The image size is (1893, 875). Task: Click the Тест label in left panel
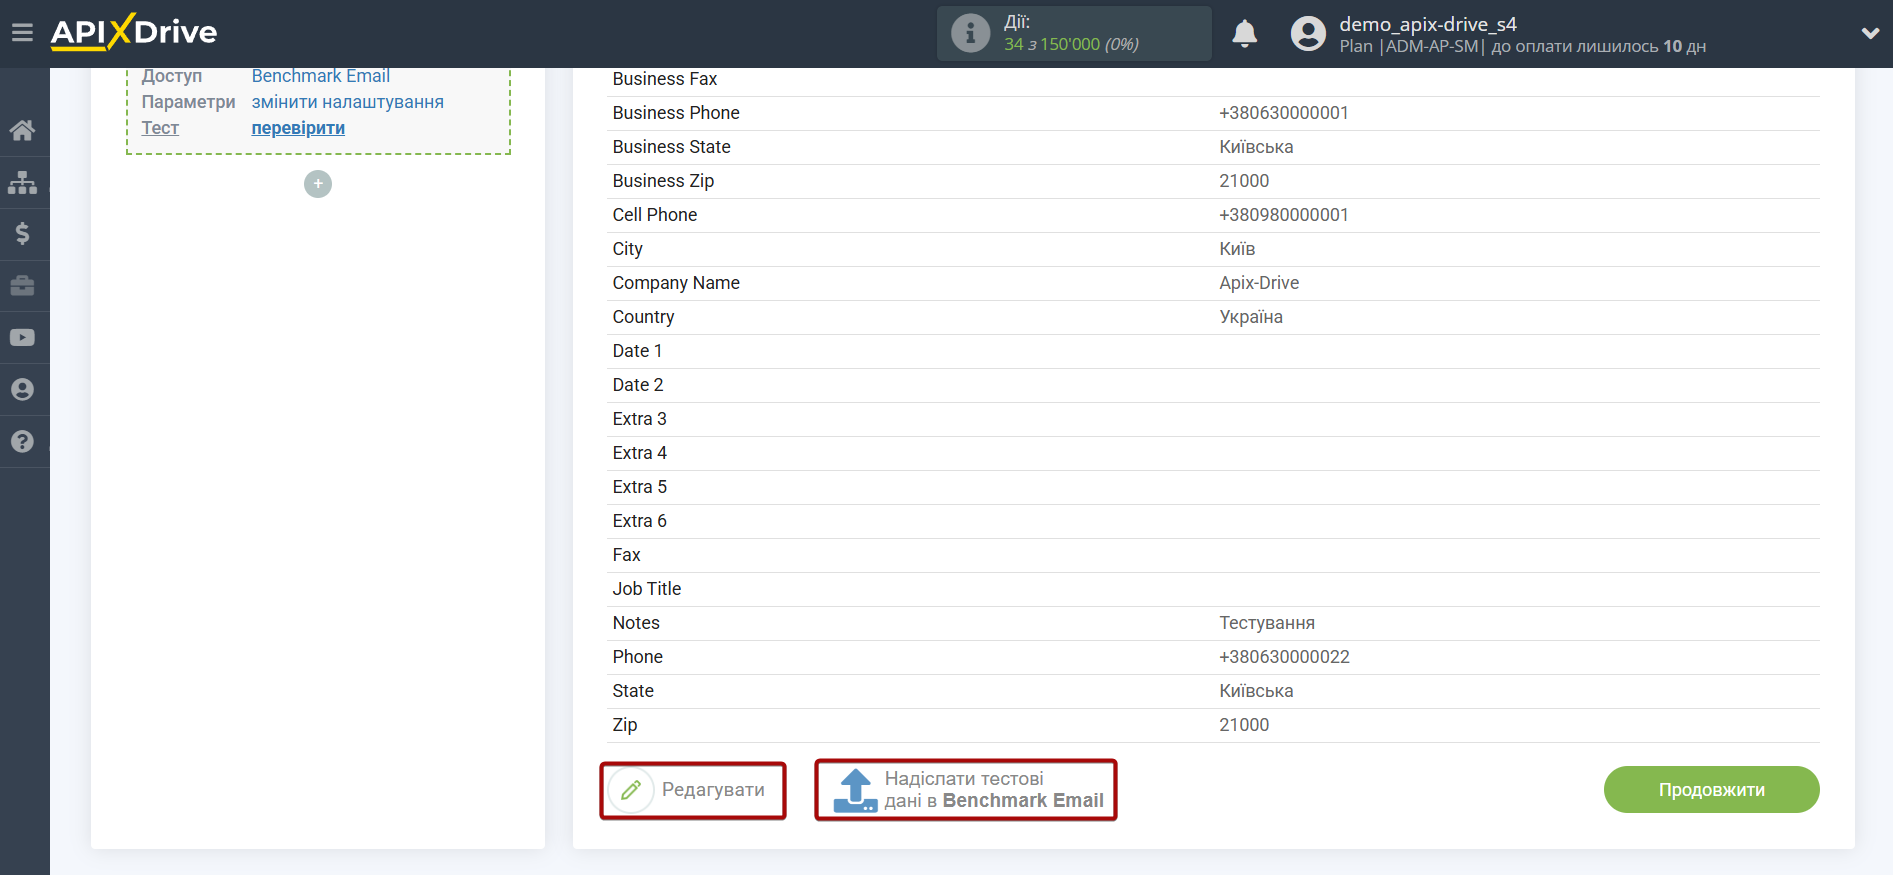(x=160, y=128)
